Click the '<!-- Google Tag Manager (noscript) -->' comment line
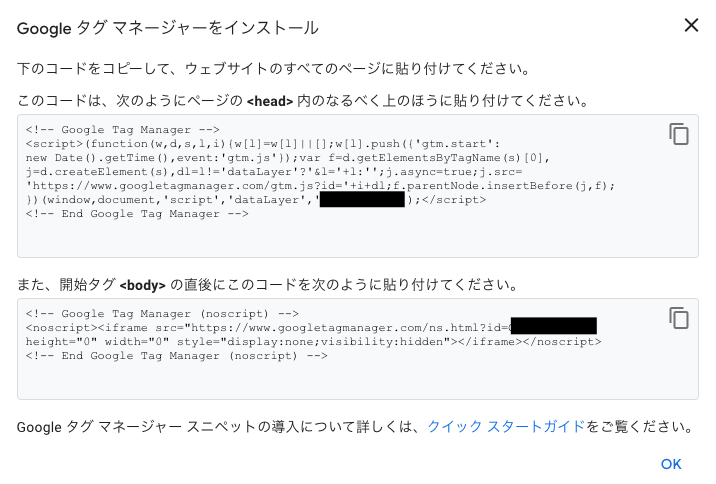Screen dimensions: 716x484 pyautogui.click(x=162, y=314)
